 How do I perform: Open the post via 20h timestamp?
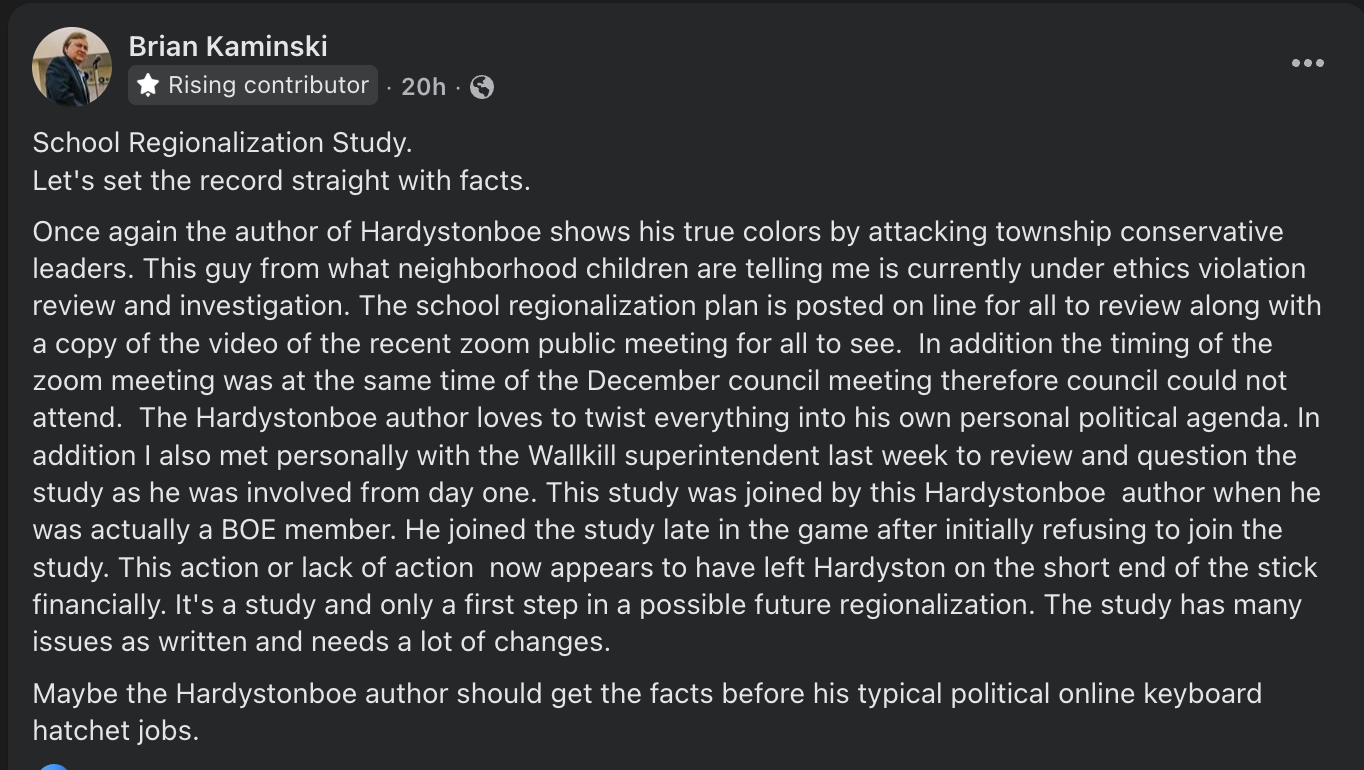coord(423,87)
